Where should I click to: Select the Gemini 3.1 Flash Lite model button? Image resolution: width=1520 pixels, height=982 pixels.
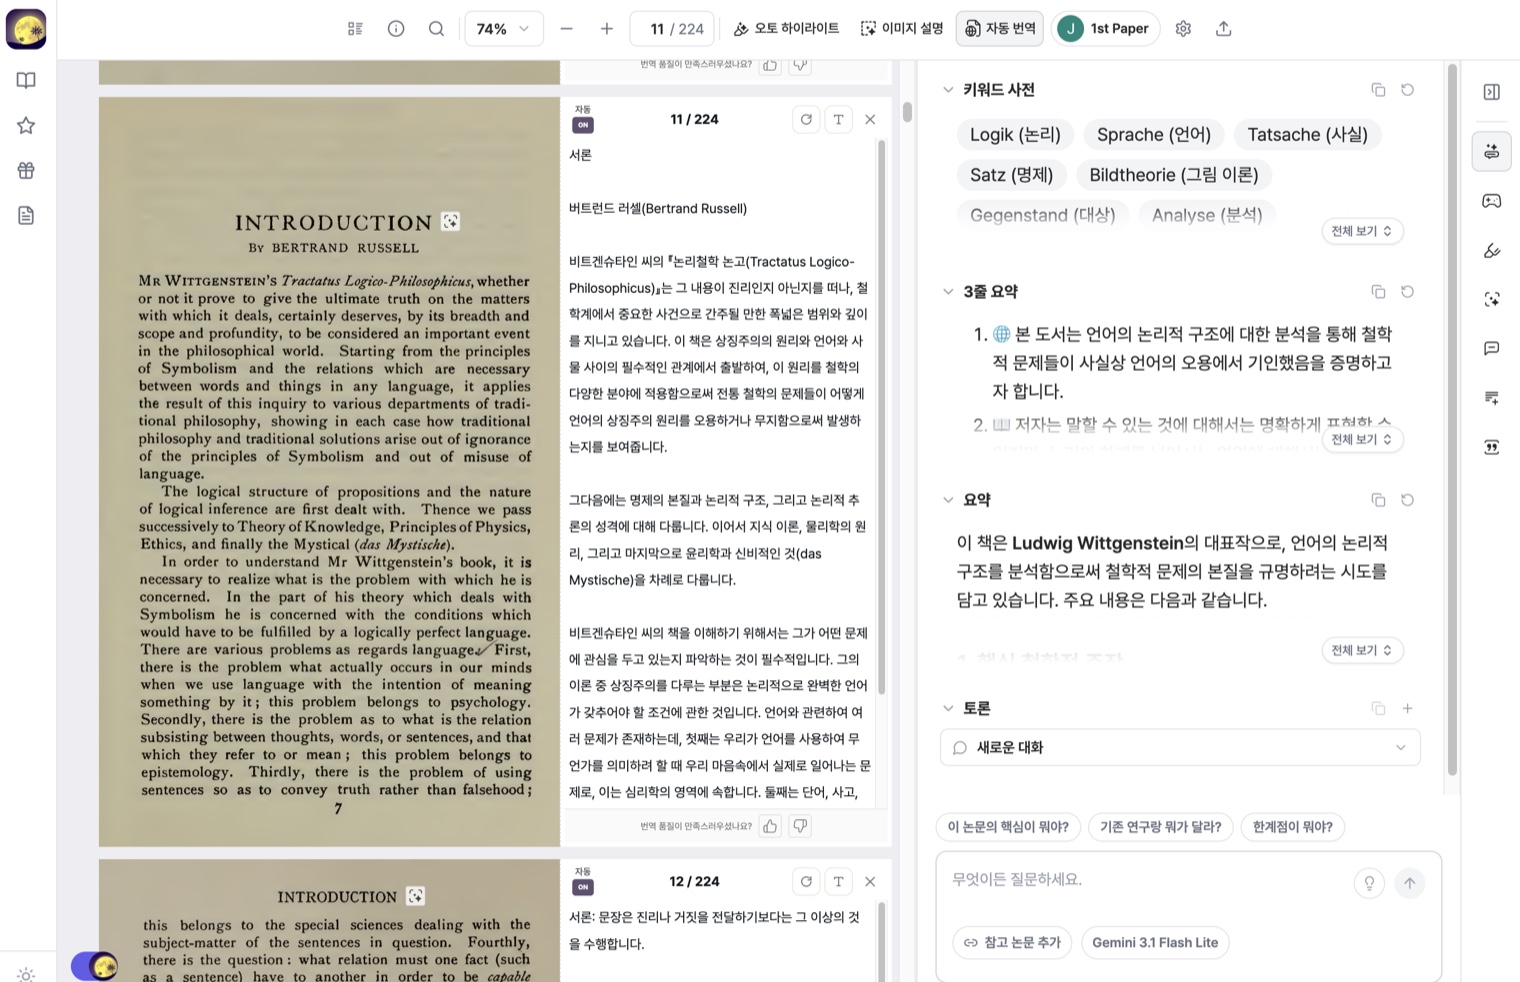pos(1155,943)
